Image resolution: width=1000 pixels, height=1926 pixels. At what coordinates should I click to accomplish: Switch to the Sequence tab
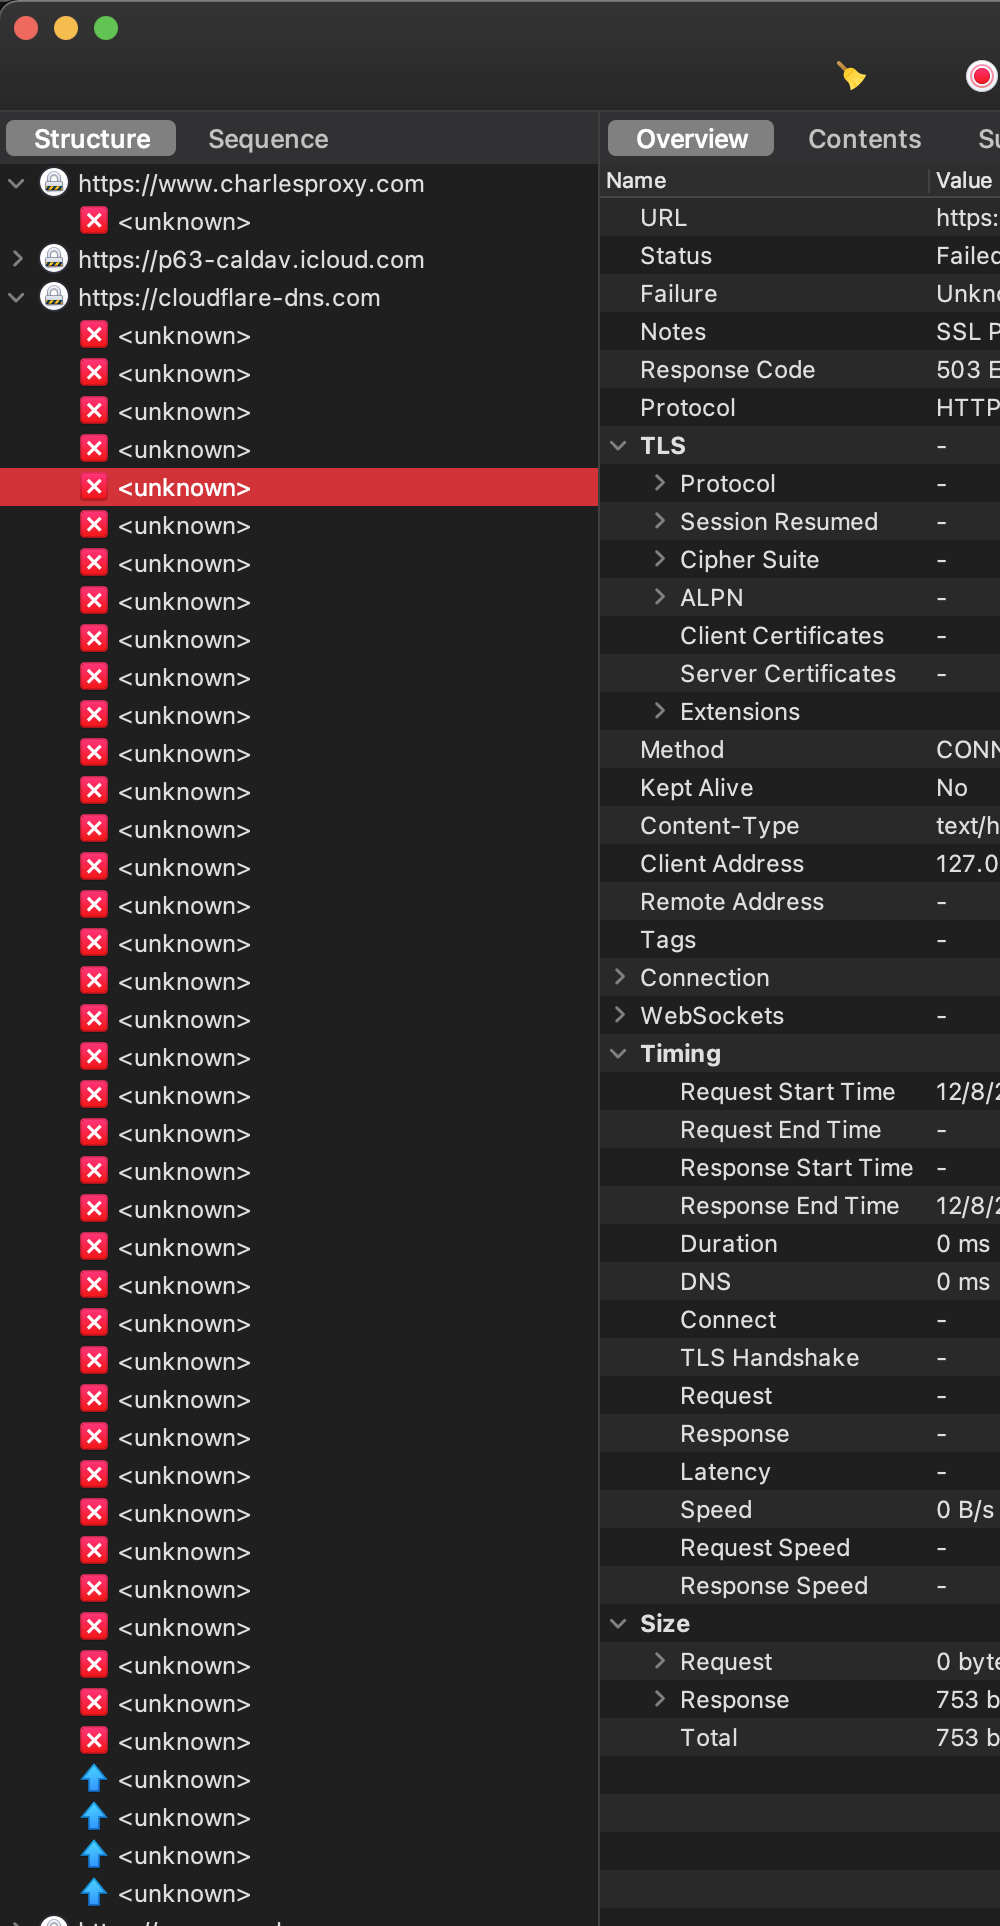268,139
